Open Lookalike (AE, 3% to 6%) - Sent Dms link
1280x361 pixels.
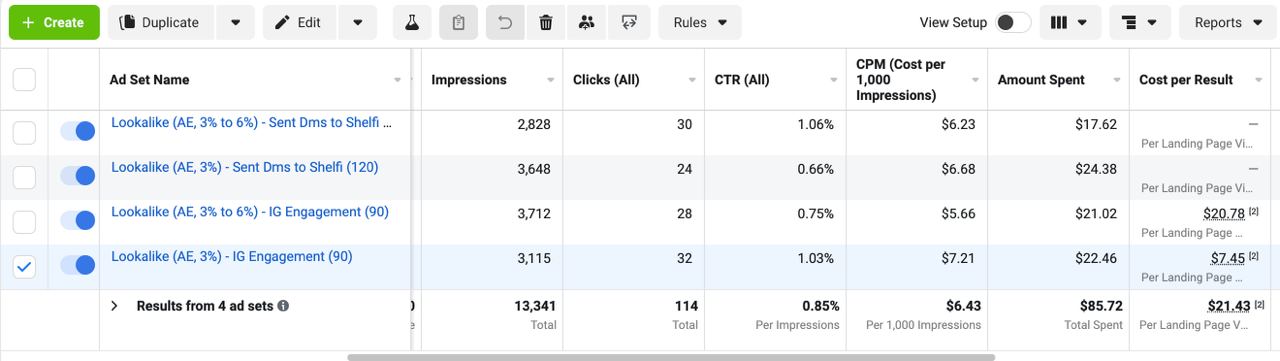(x=251, y=123)
